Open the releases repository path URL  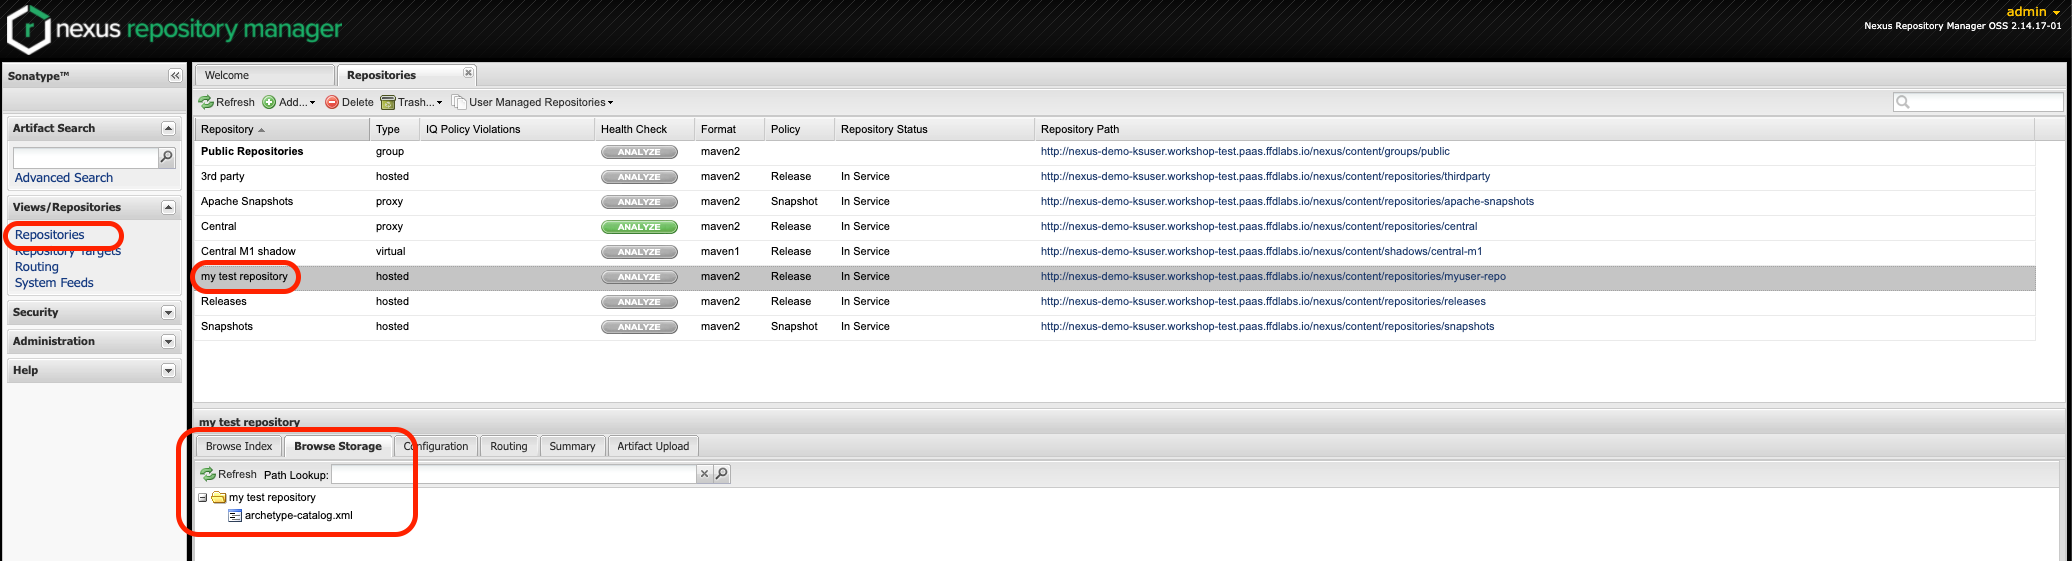click(1263, 302)
